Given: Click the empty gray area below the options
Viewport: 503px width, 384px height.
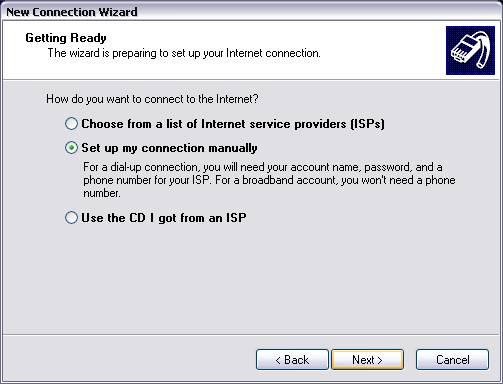Looking at the screenshot, I should tap(251, 280).
